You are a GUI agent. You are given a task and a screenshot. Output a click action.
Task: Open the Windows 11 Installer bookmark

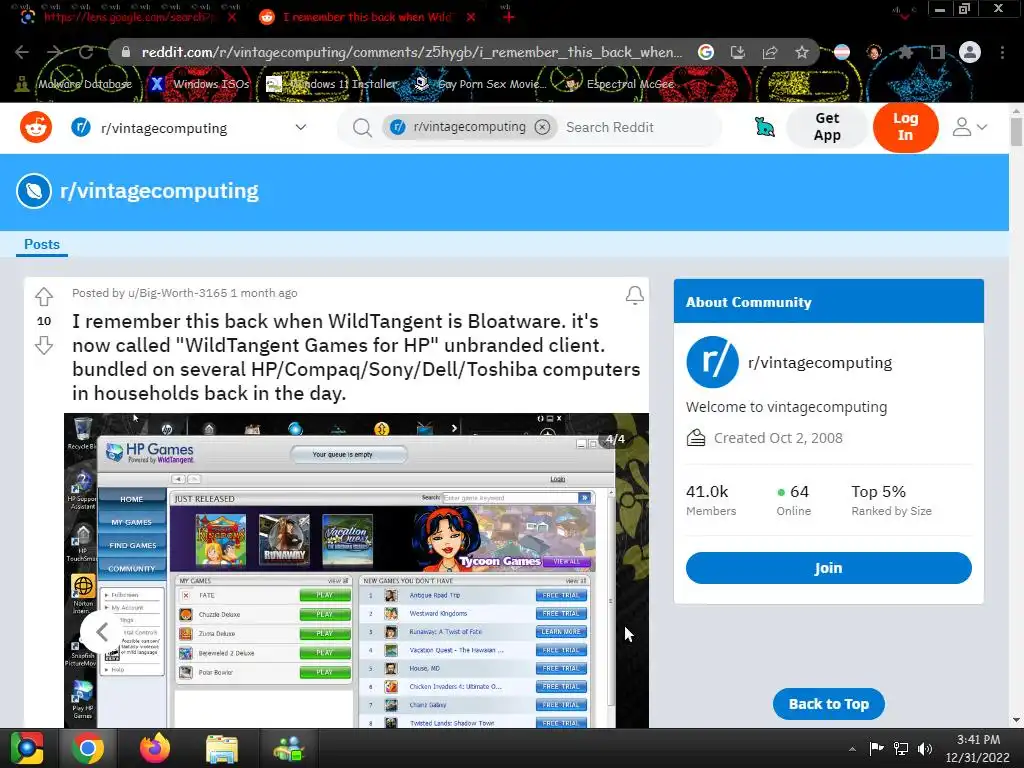(x=332, y=84)
